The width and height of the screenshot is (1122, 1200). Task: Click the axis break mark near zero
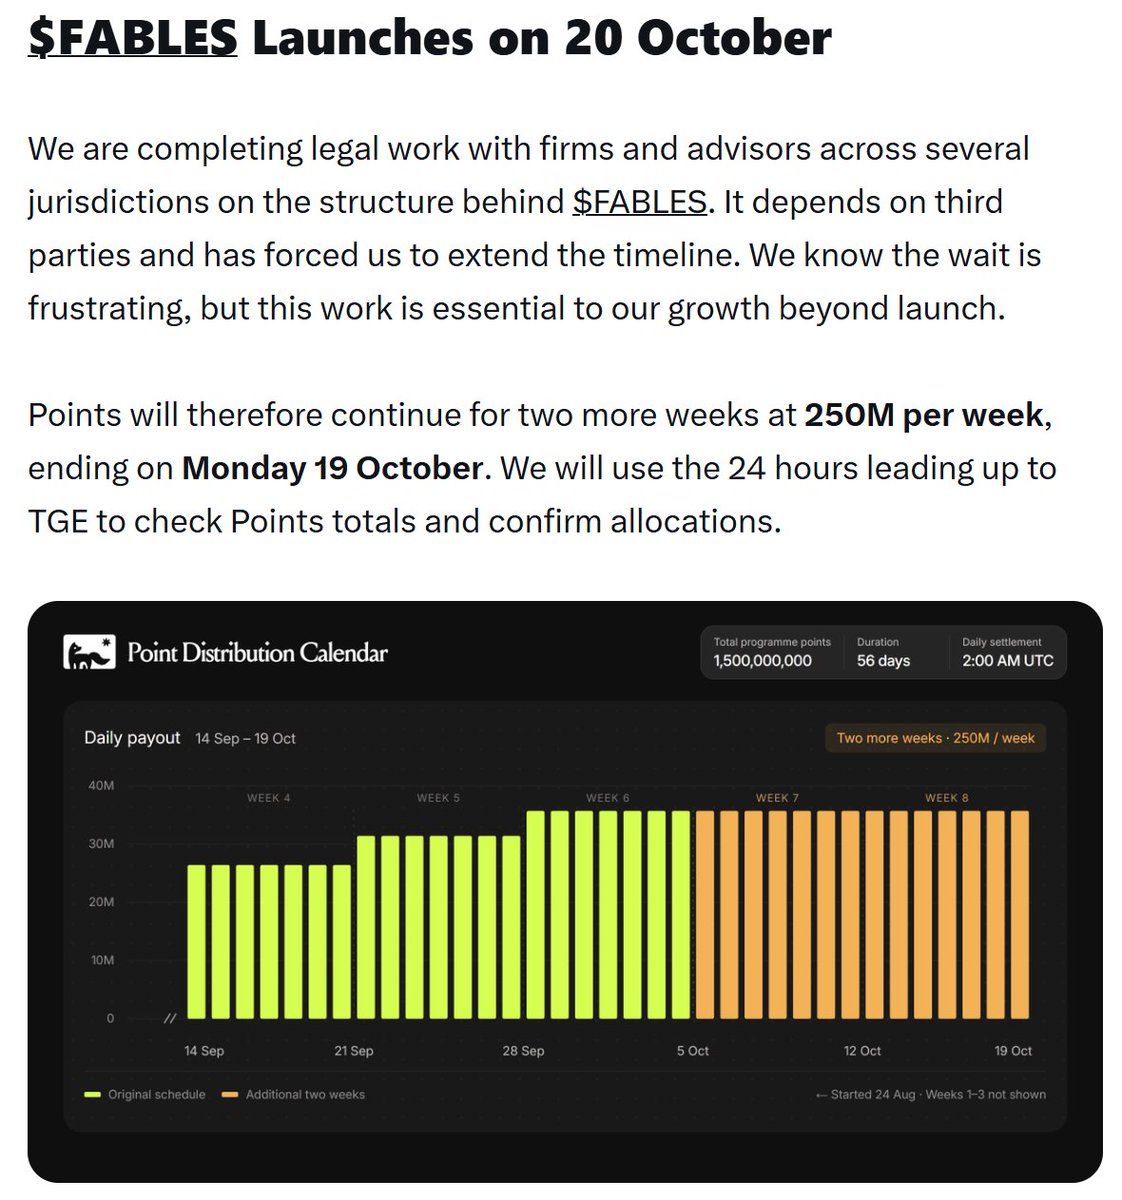[x=170, y=1018]
